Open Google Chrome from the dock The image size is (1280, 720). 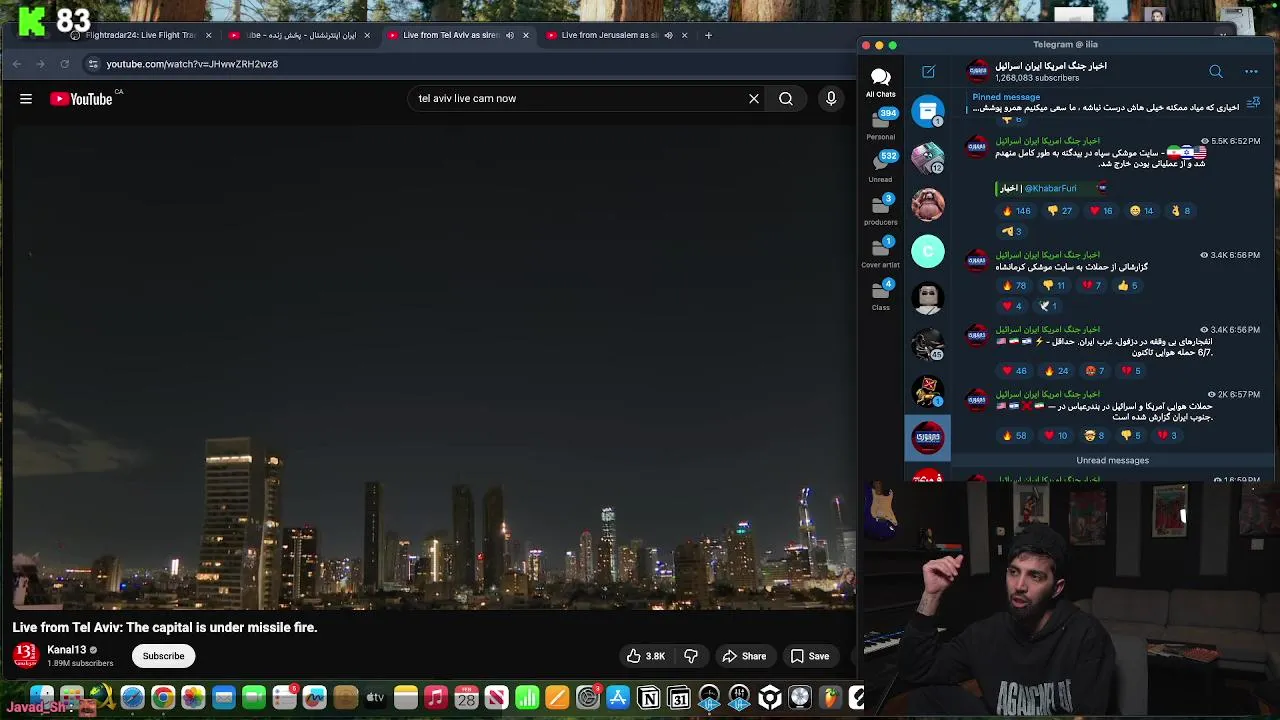pyautogui.click(x=163, y=698)
